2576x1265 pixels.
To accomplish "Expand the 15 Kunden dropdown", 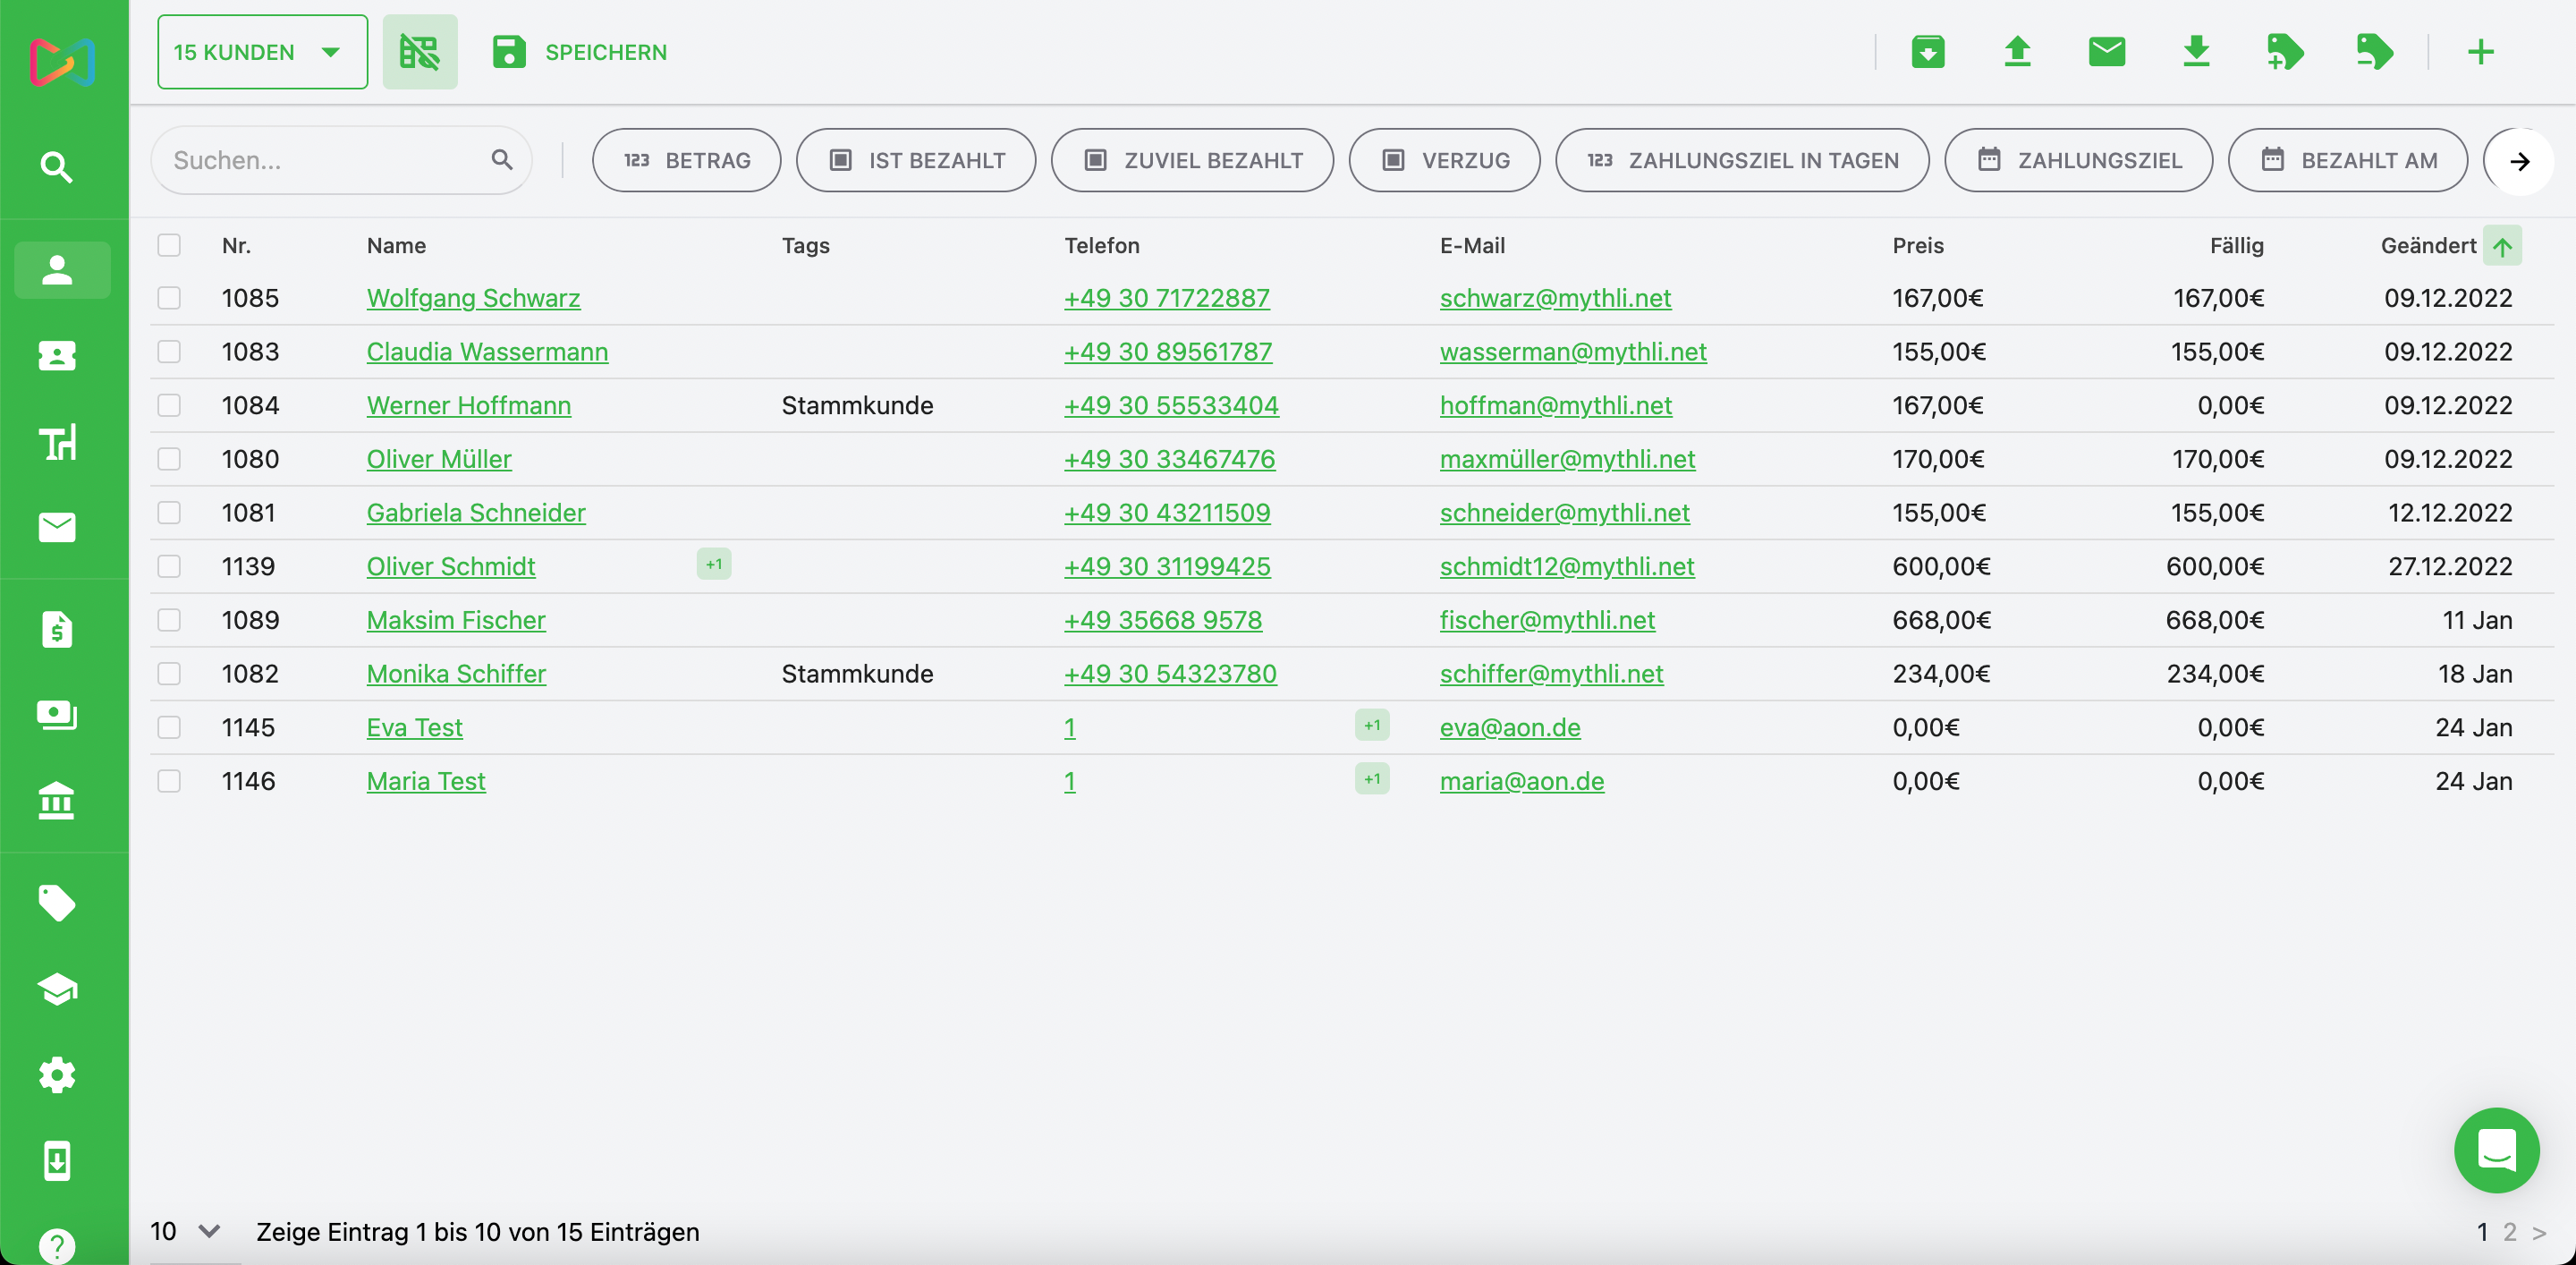I will point(262,52).
